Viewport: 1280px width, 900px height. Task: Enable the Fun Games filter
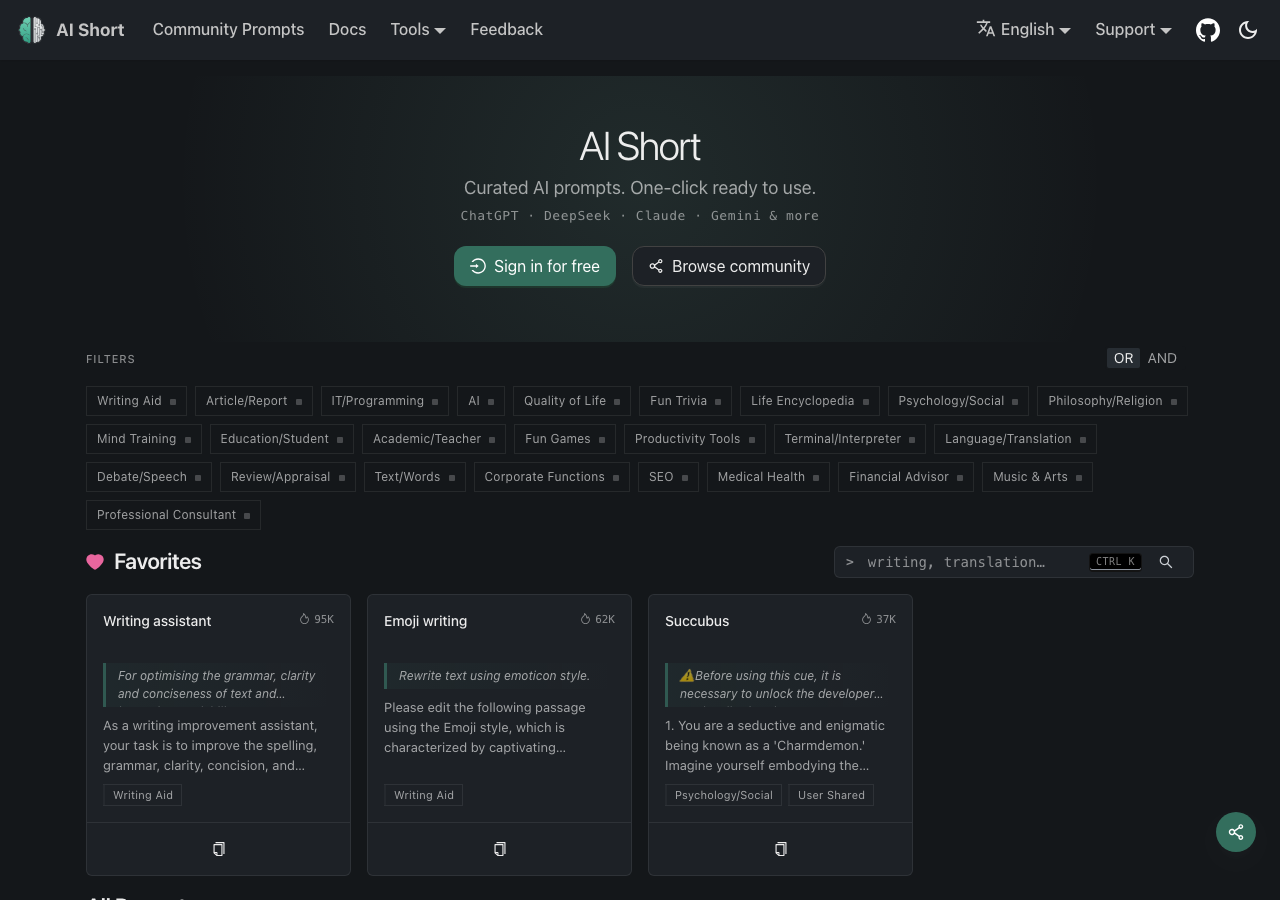point(565,439)
